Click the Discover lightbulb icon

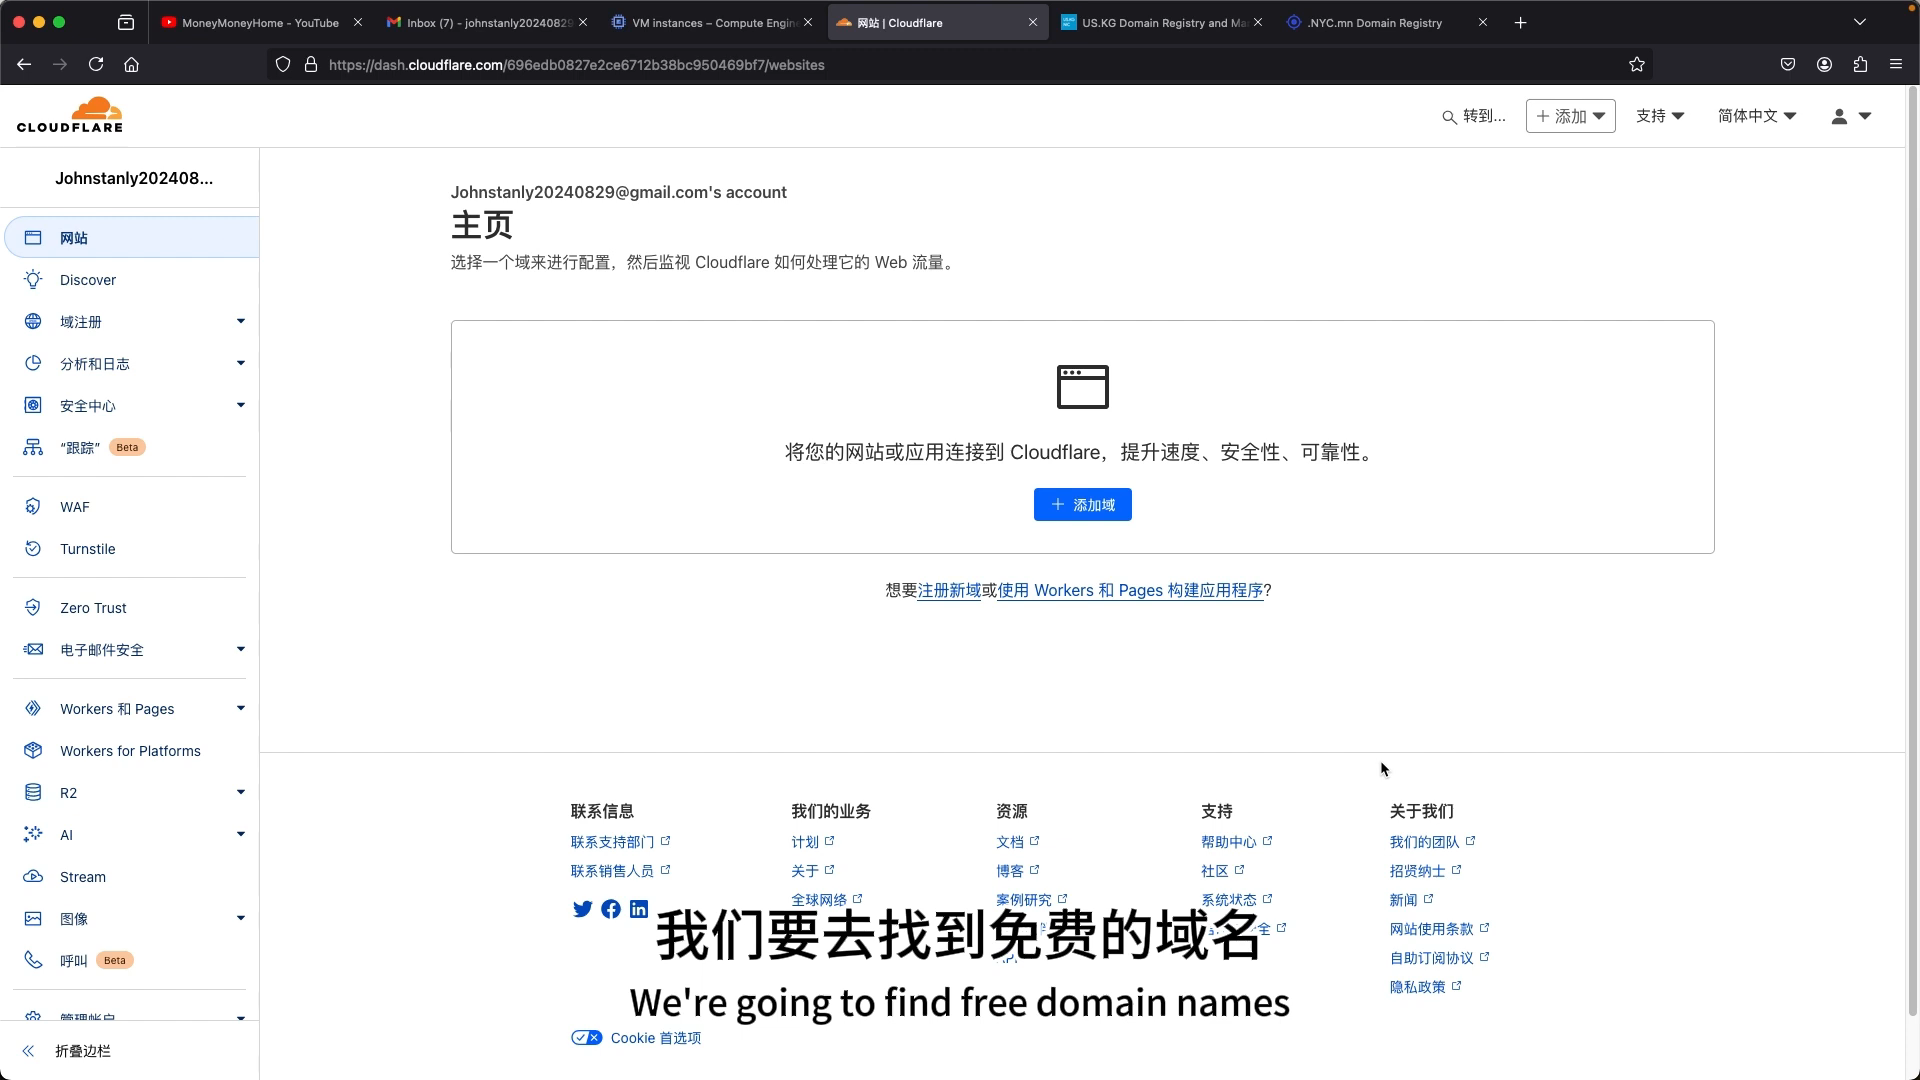coord(33,280)
